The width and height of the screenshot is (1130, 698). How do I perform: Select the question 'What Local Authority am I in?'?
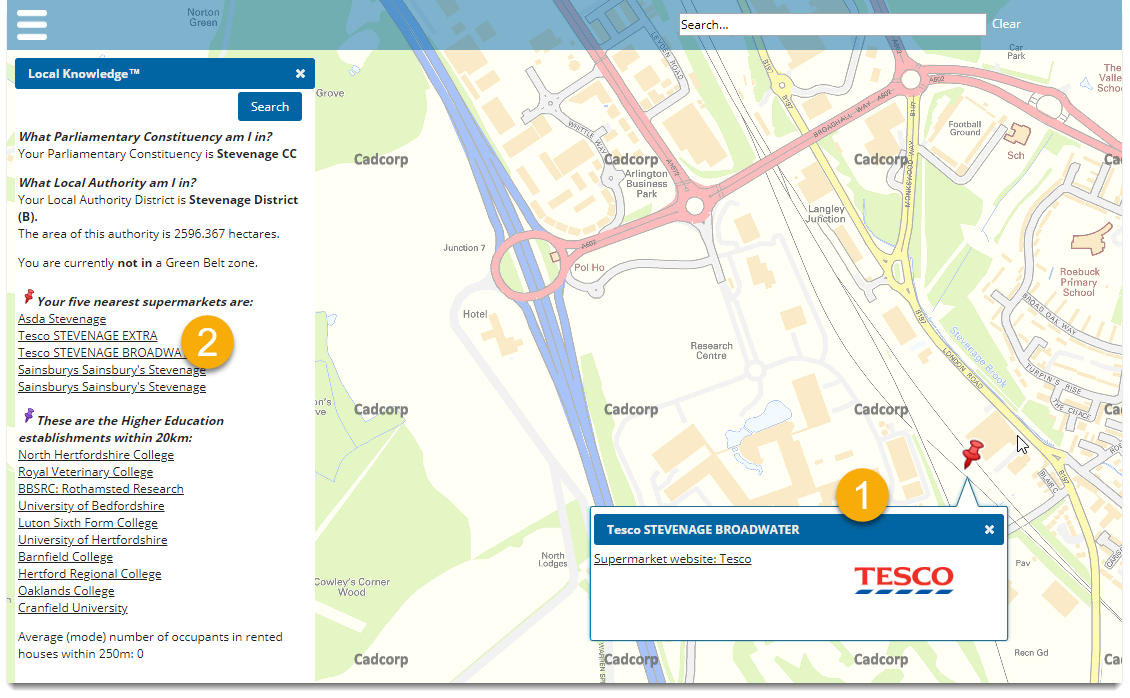click(x=107, y=183)
